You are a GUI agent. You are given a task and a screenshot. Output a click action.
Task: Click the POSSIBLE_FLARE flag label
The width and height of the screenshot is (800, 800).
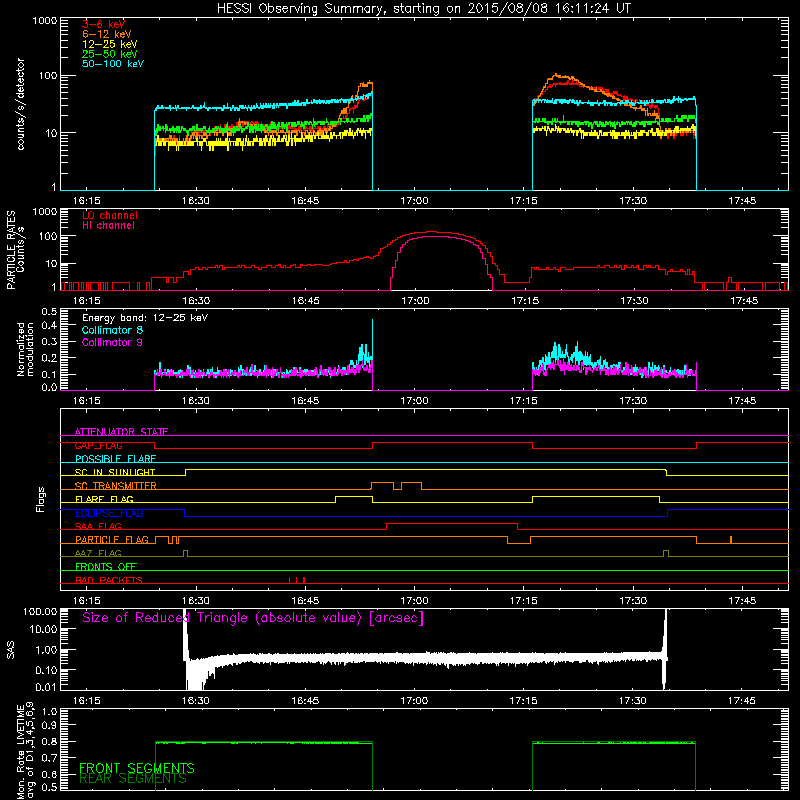115,459
